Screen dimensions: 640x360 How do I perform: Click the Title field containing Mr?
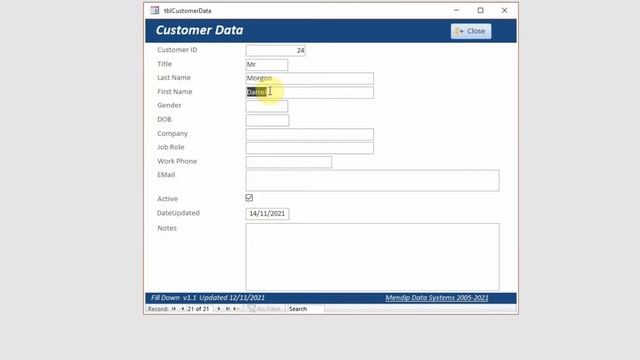coord(267,64)
